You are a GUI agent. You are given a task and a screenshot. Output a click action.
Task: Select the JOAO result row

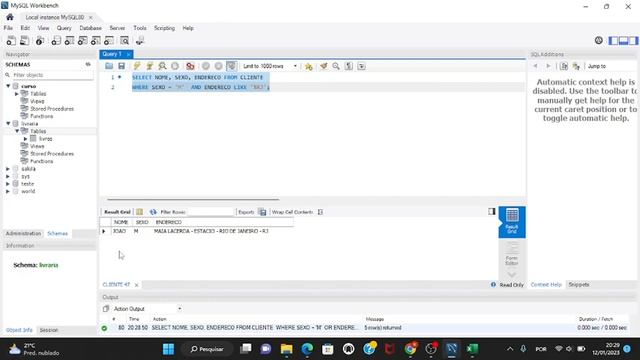(196, 231)
